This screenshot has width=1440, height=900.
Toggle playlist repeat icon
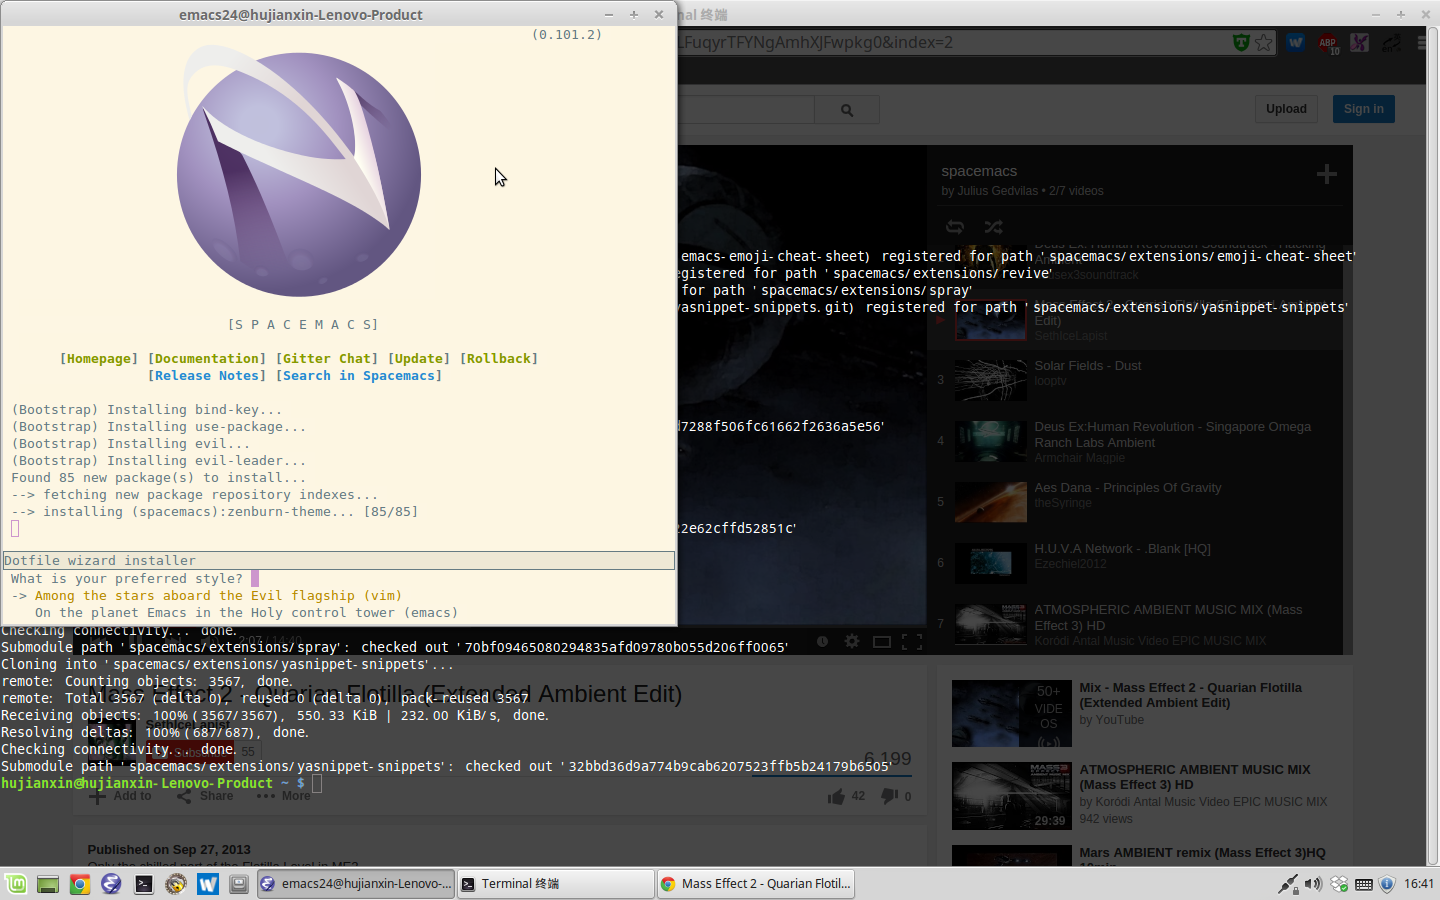click(x=955, y=227)
